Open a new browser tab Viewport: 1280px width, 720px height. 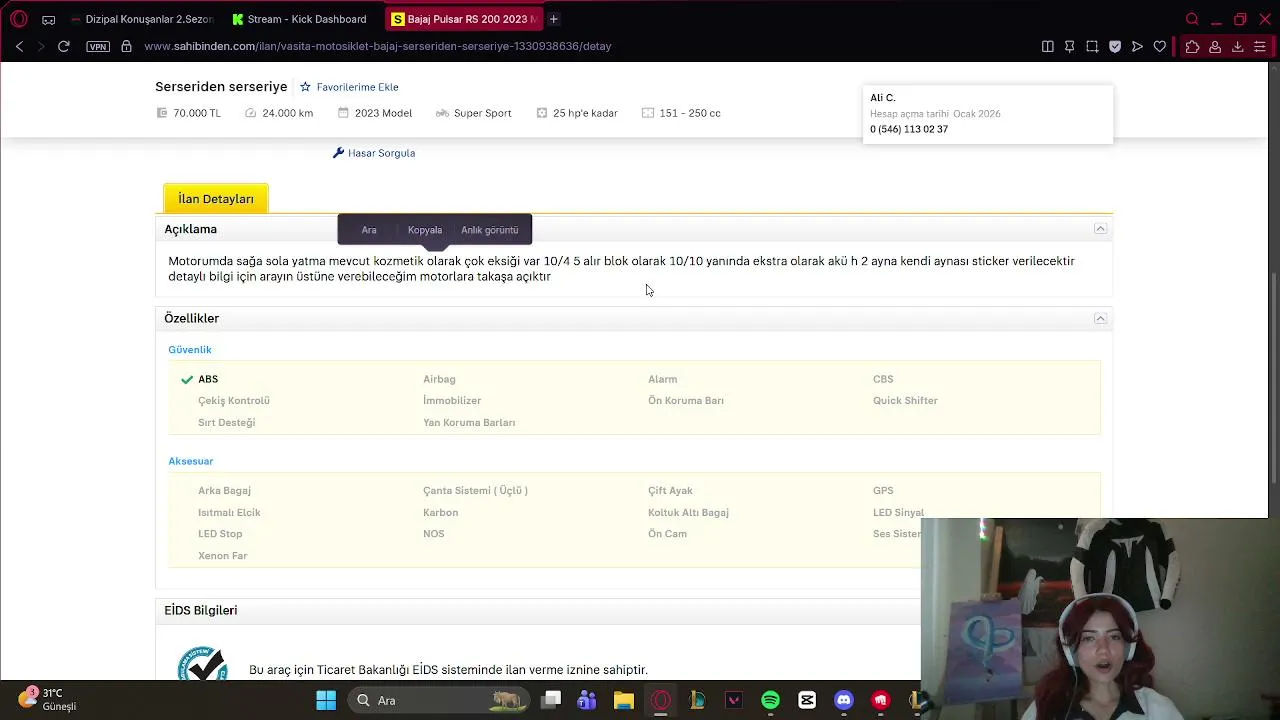(553, 19)
